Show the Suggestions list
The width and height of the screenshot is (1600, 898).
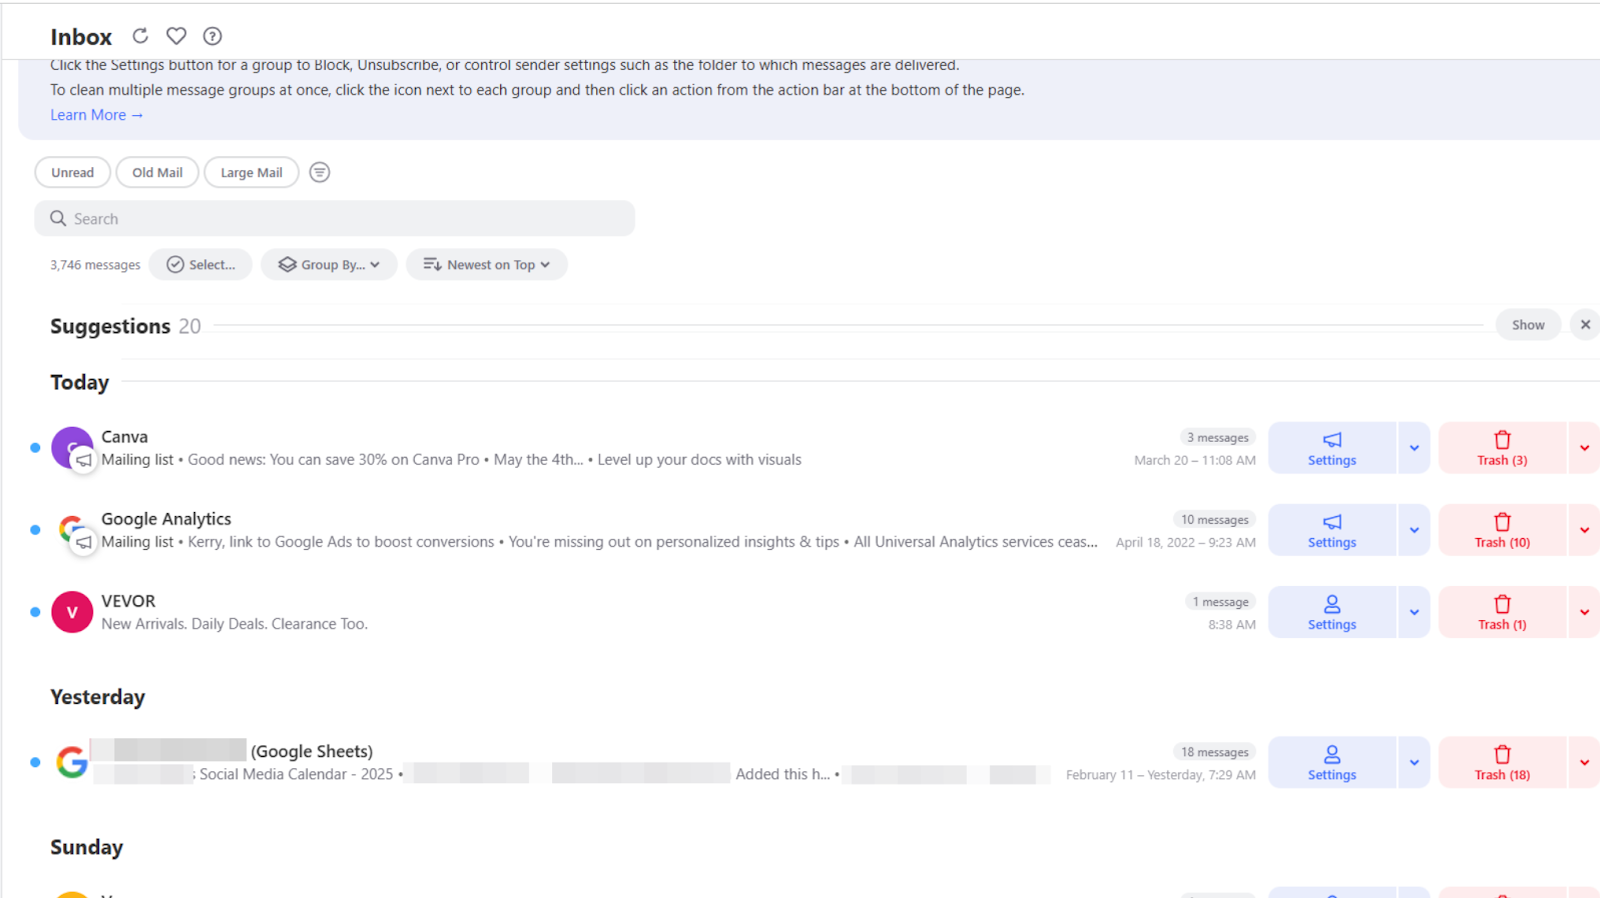click(x=1528, y=325)
